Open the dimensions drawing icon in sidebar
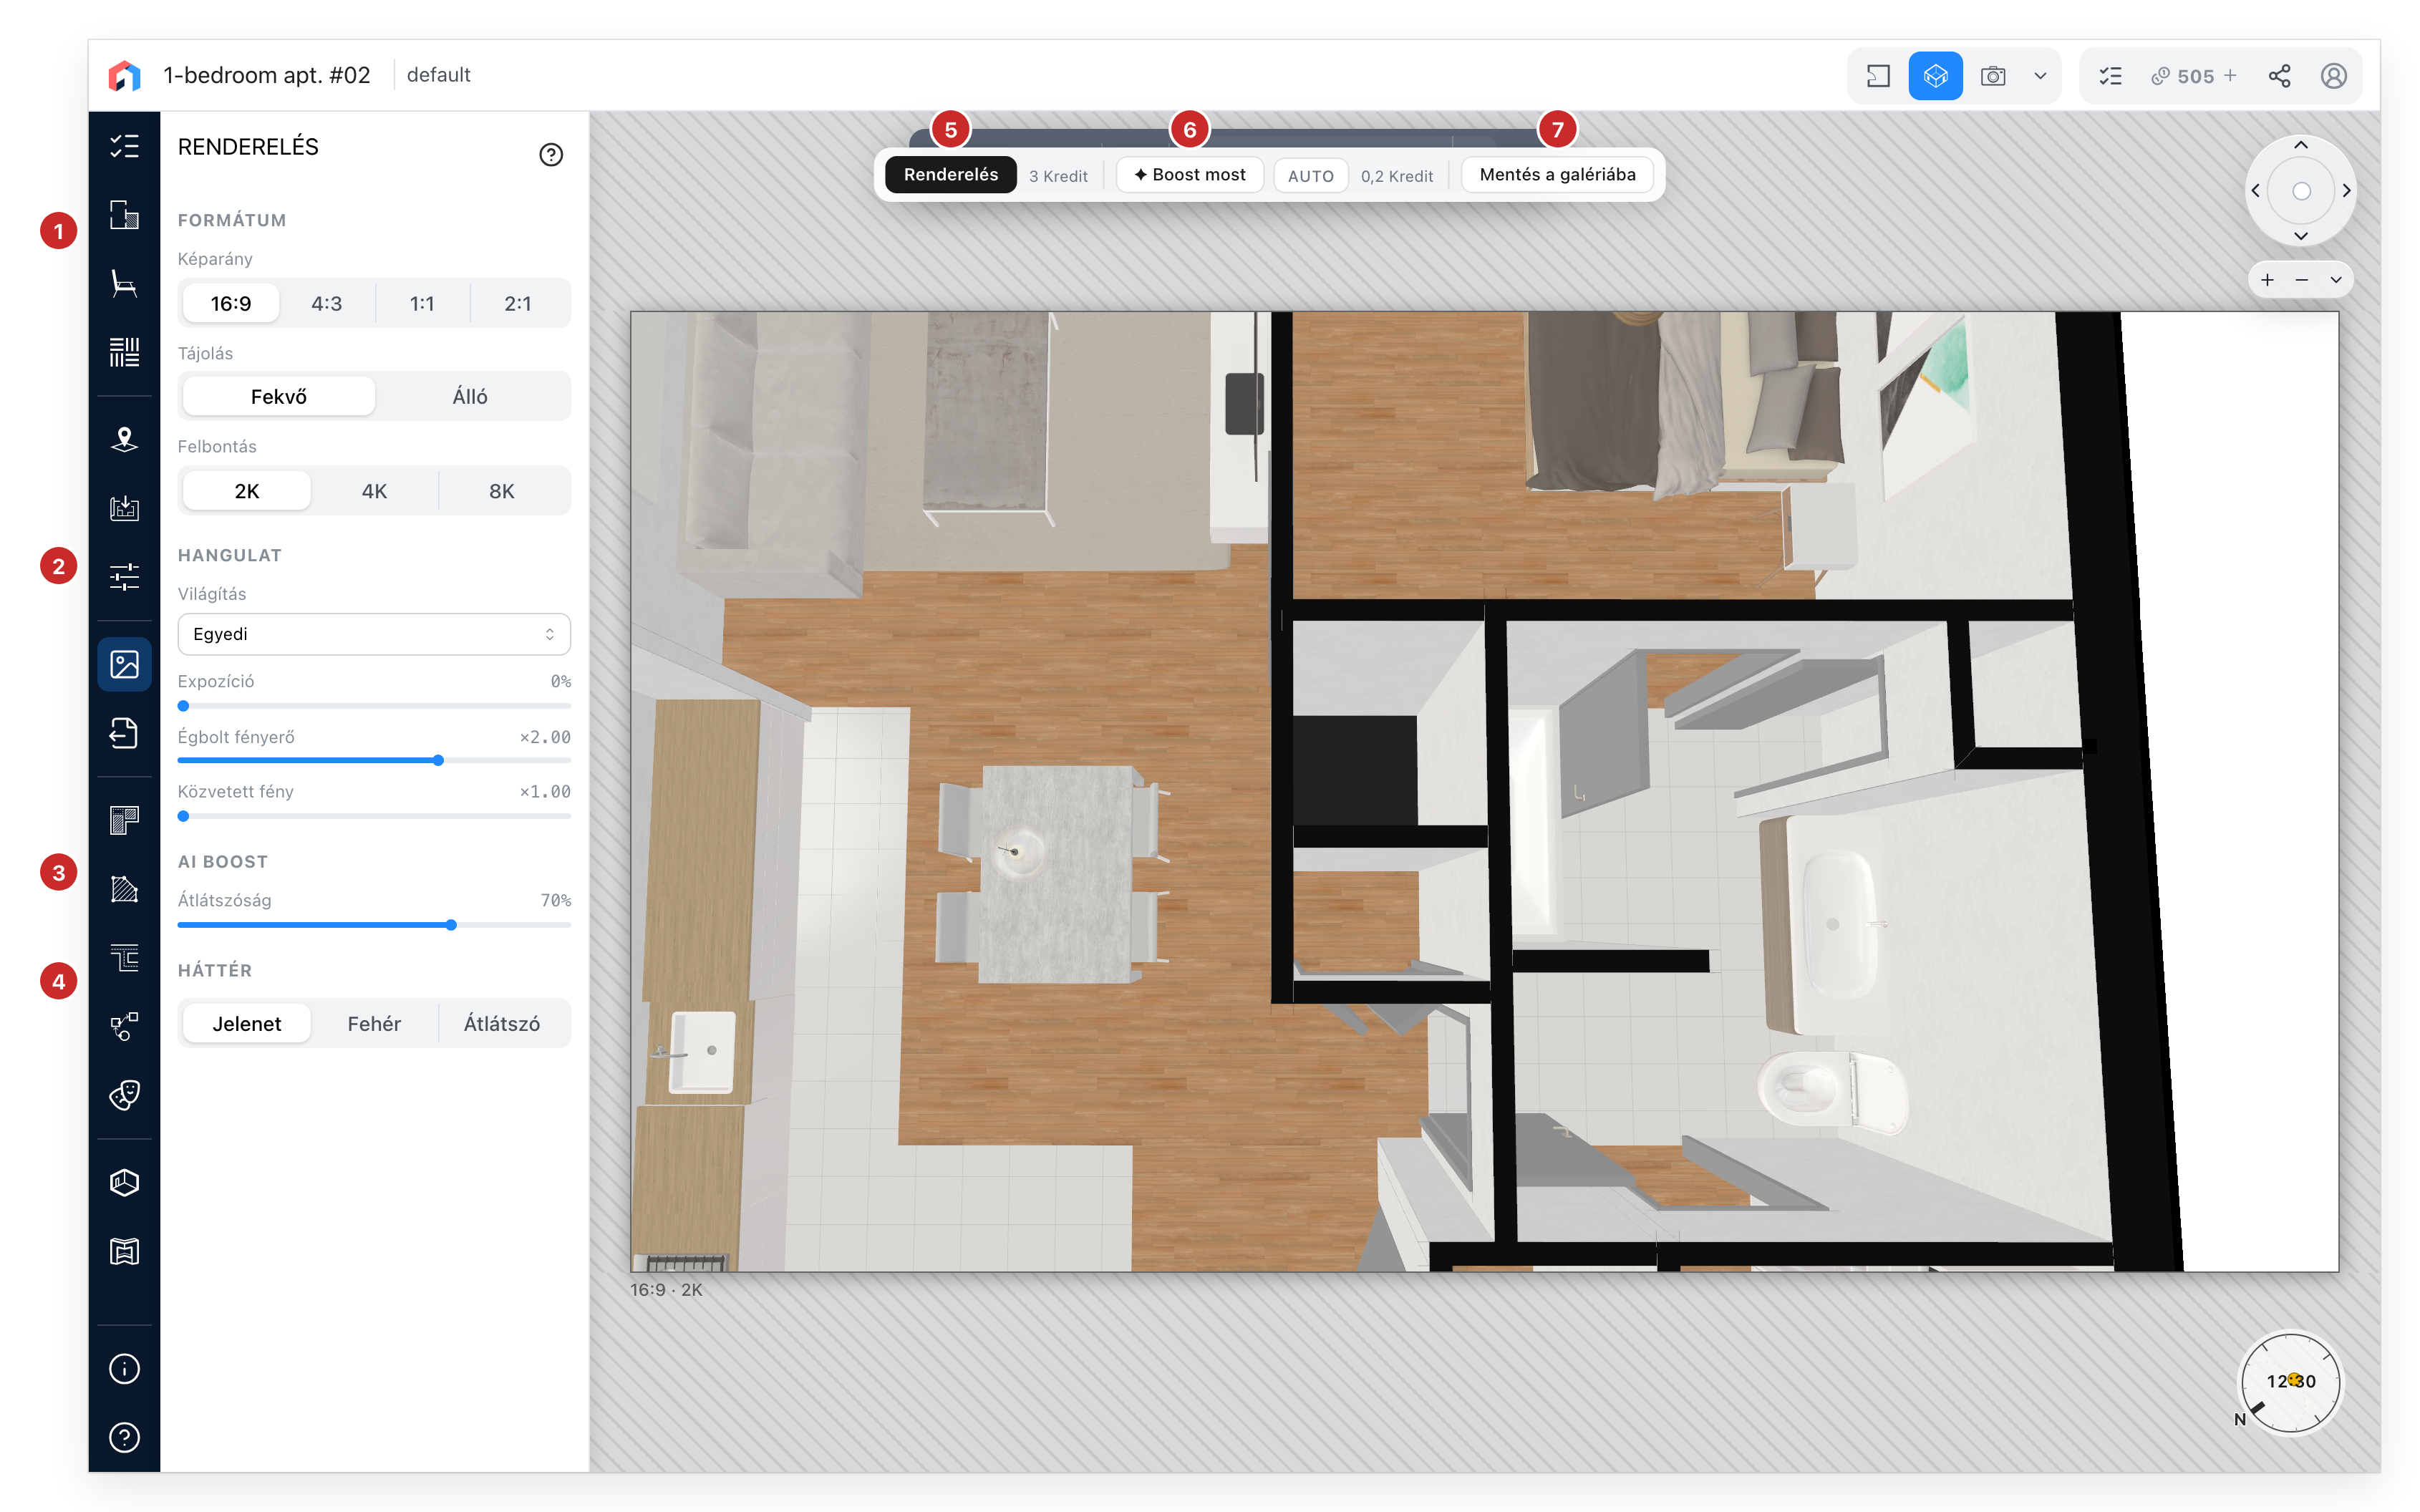Screen dimensions: 2420x1512 coord(124,958)
